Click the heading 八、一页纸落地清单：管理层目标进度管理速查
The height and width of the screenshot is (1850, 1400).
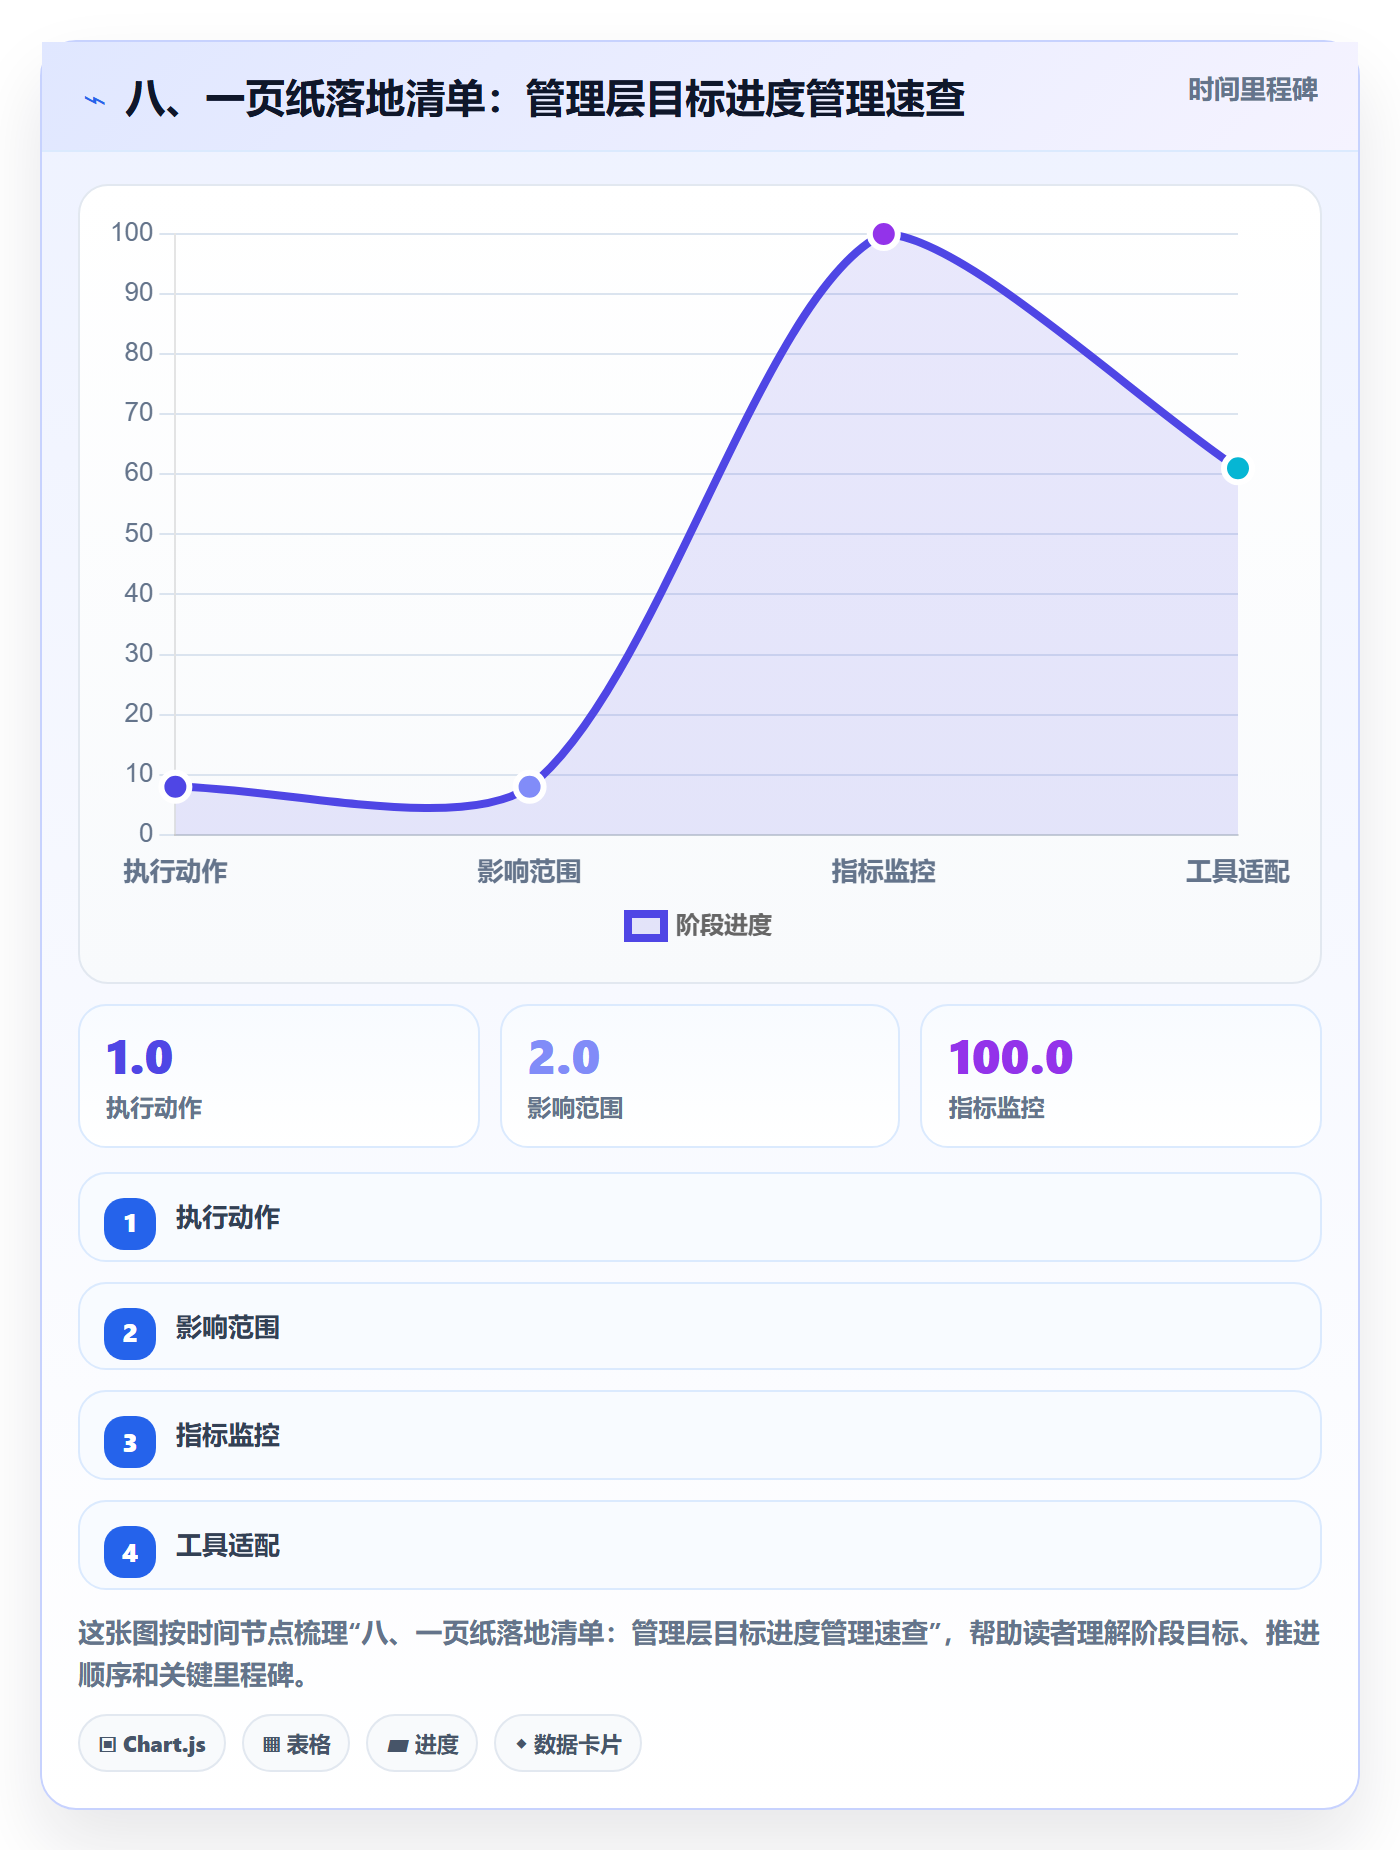[x=545, y=99]
